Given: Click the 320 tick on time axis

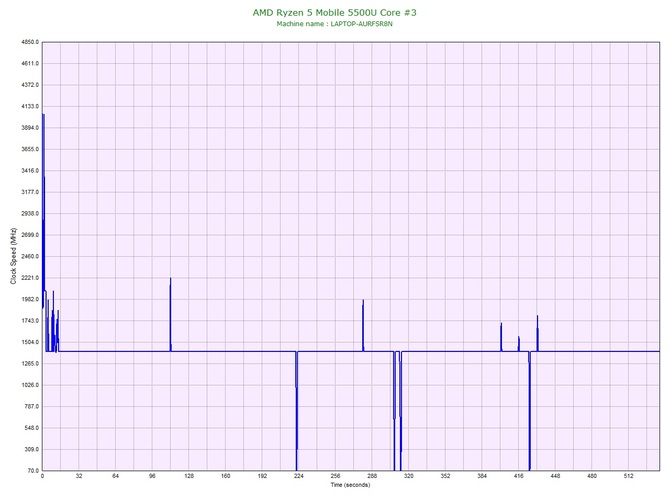Looking at the screenshot, I should tap(409, 476).
